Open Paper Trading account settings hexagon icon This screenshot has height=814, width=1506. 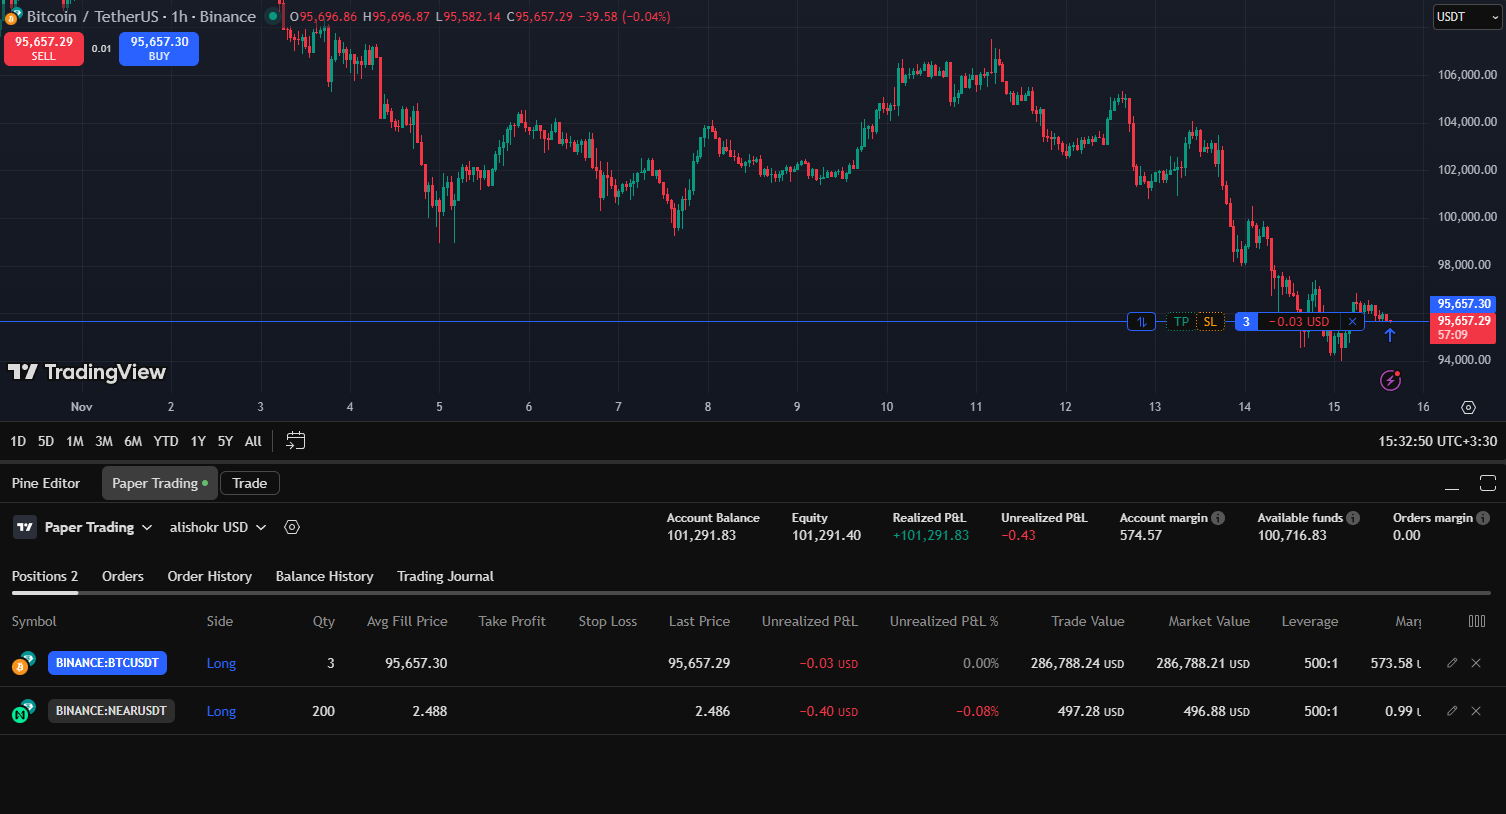[x=292, y=527]
